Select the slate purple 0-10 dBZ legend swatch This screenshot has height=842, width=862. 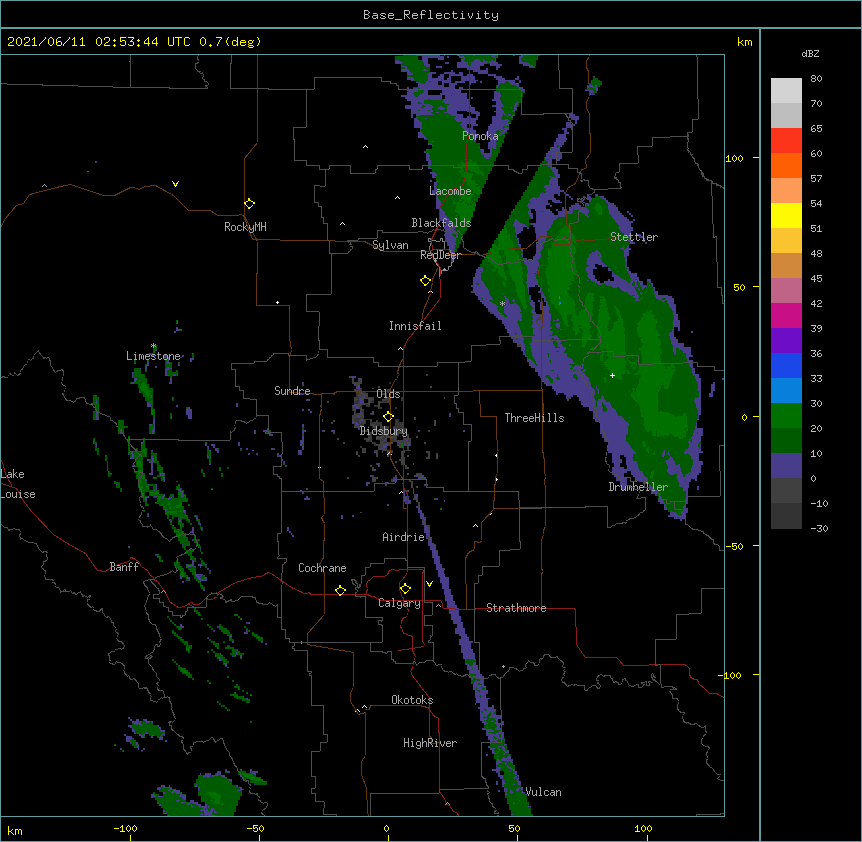786,466
